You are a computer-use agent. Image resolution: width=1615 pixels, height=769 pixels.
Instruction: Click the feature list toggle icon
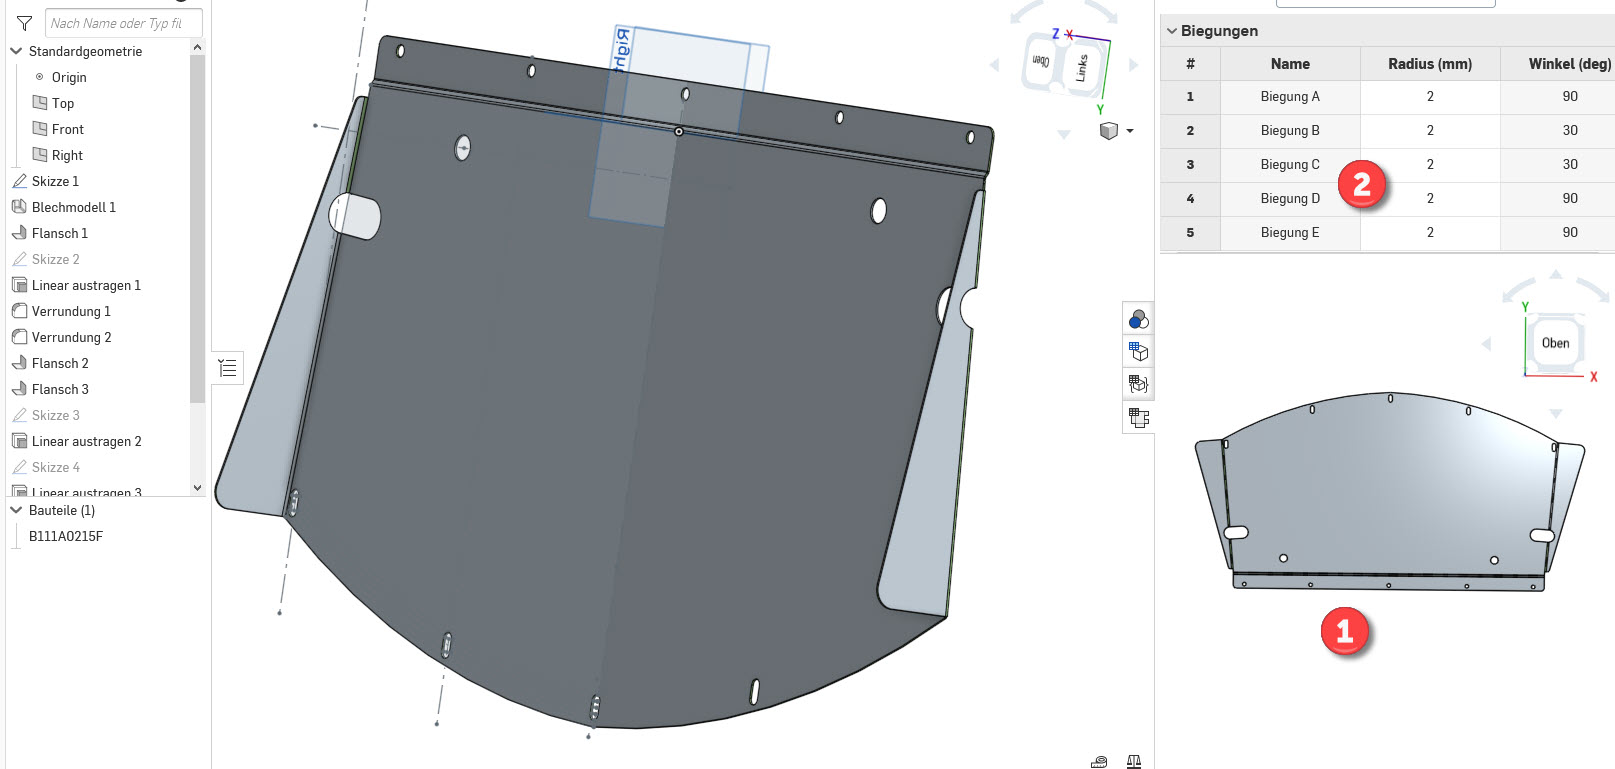[x=228, y=368]
